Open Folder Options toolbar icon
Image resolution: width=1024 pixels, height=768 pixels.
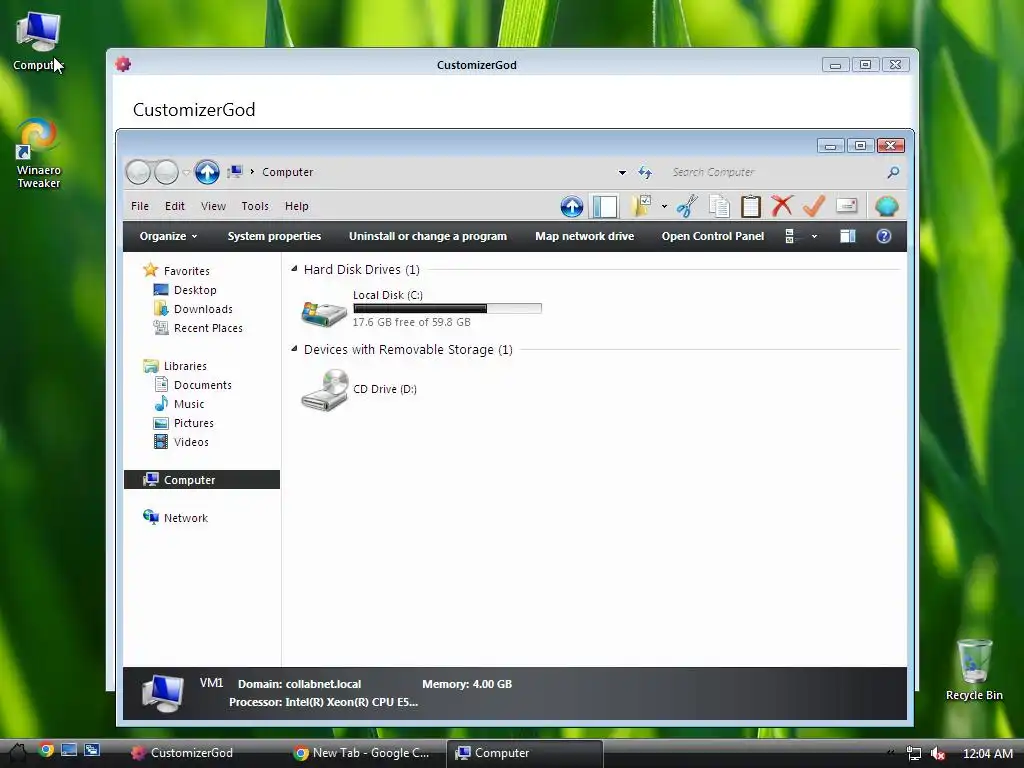click(x=642, y=206)
